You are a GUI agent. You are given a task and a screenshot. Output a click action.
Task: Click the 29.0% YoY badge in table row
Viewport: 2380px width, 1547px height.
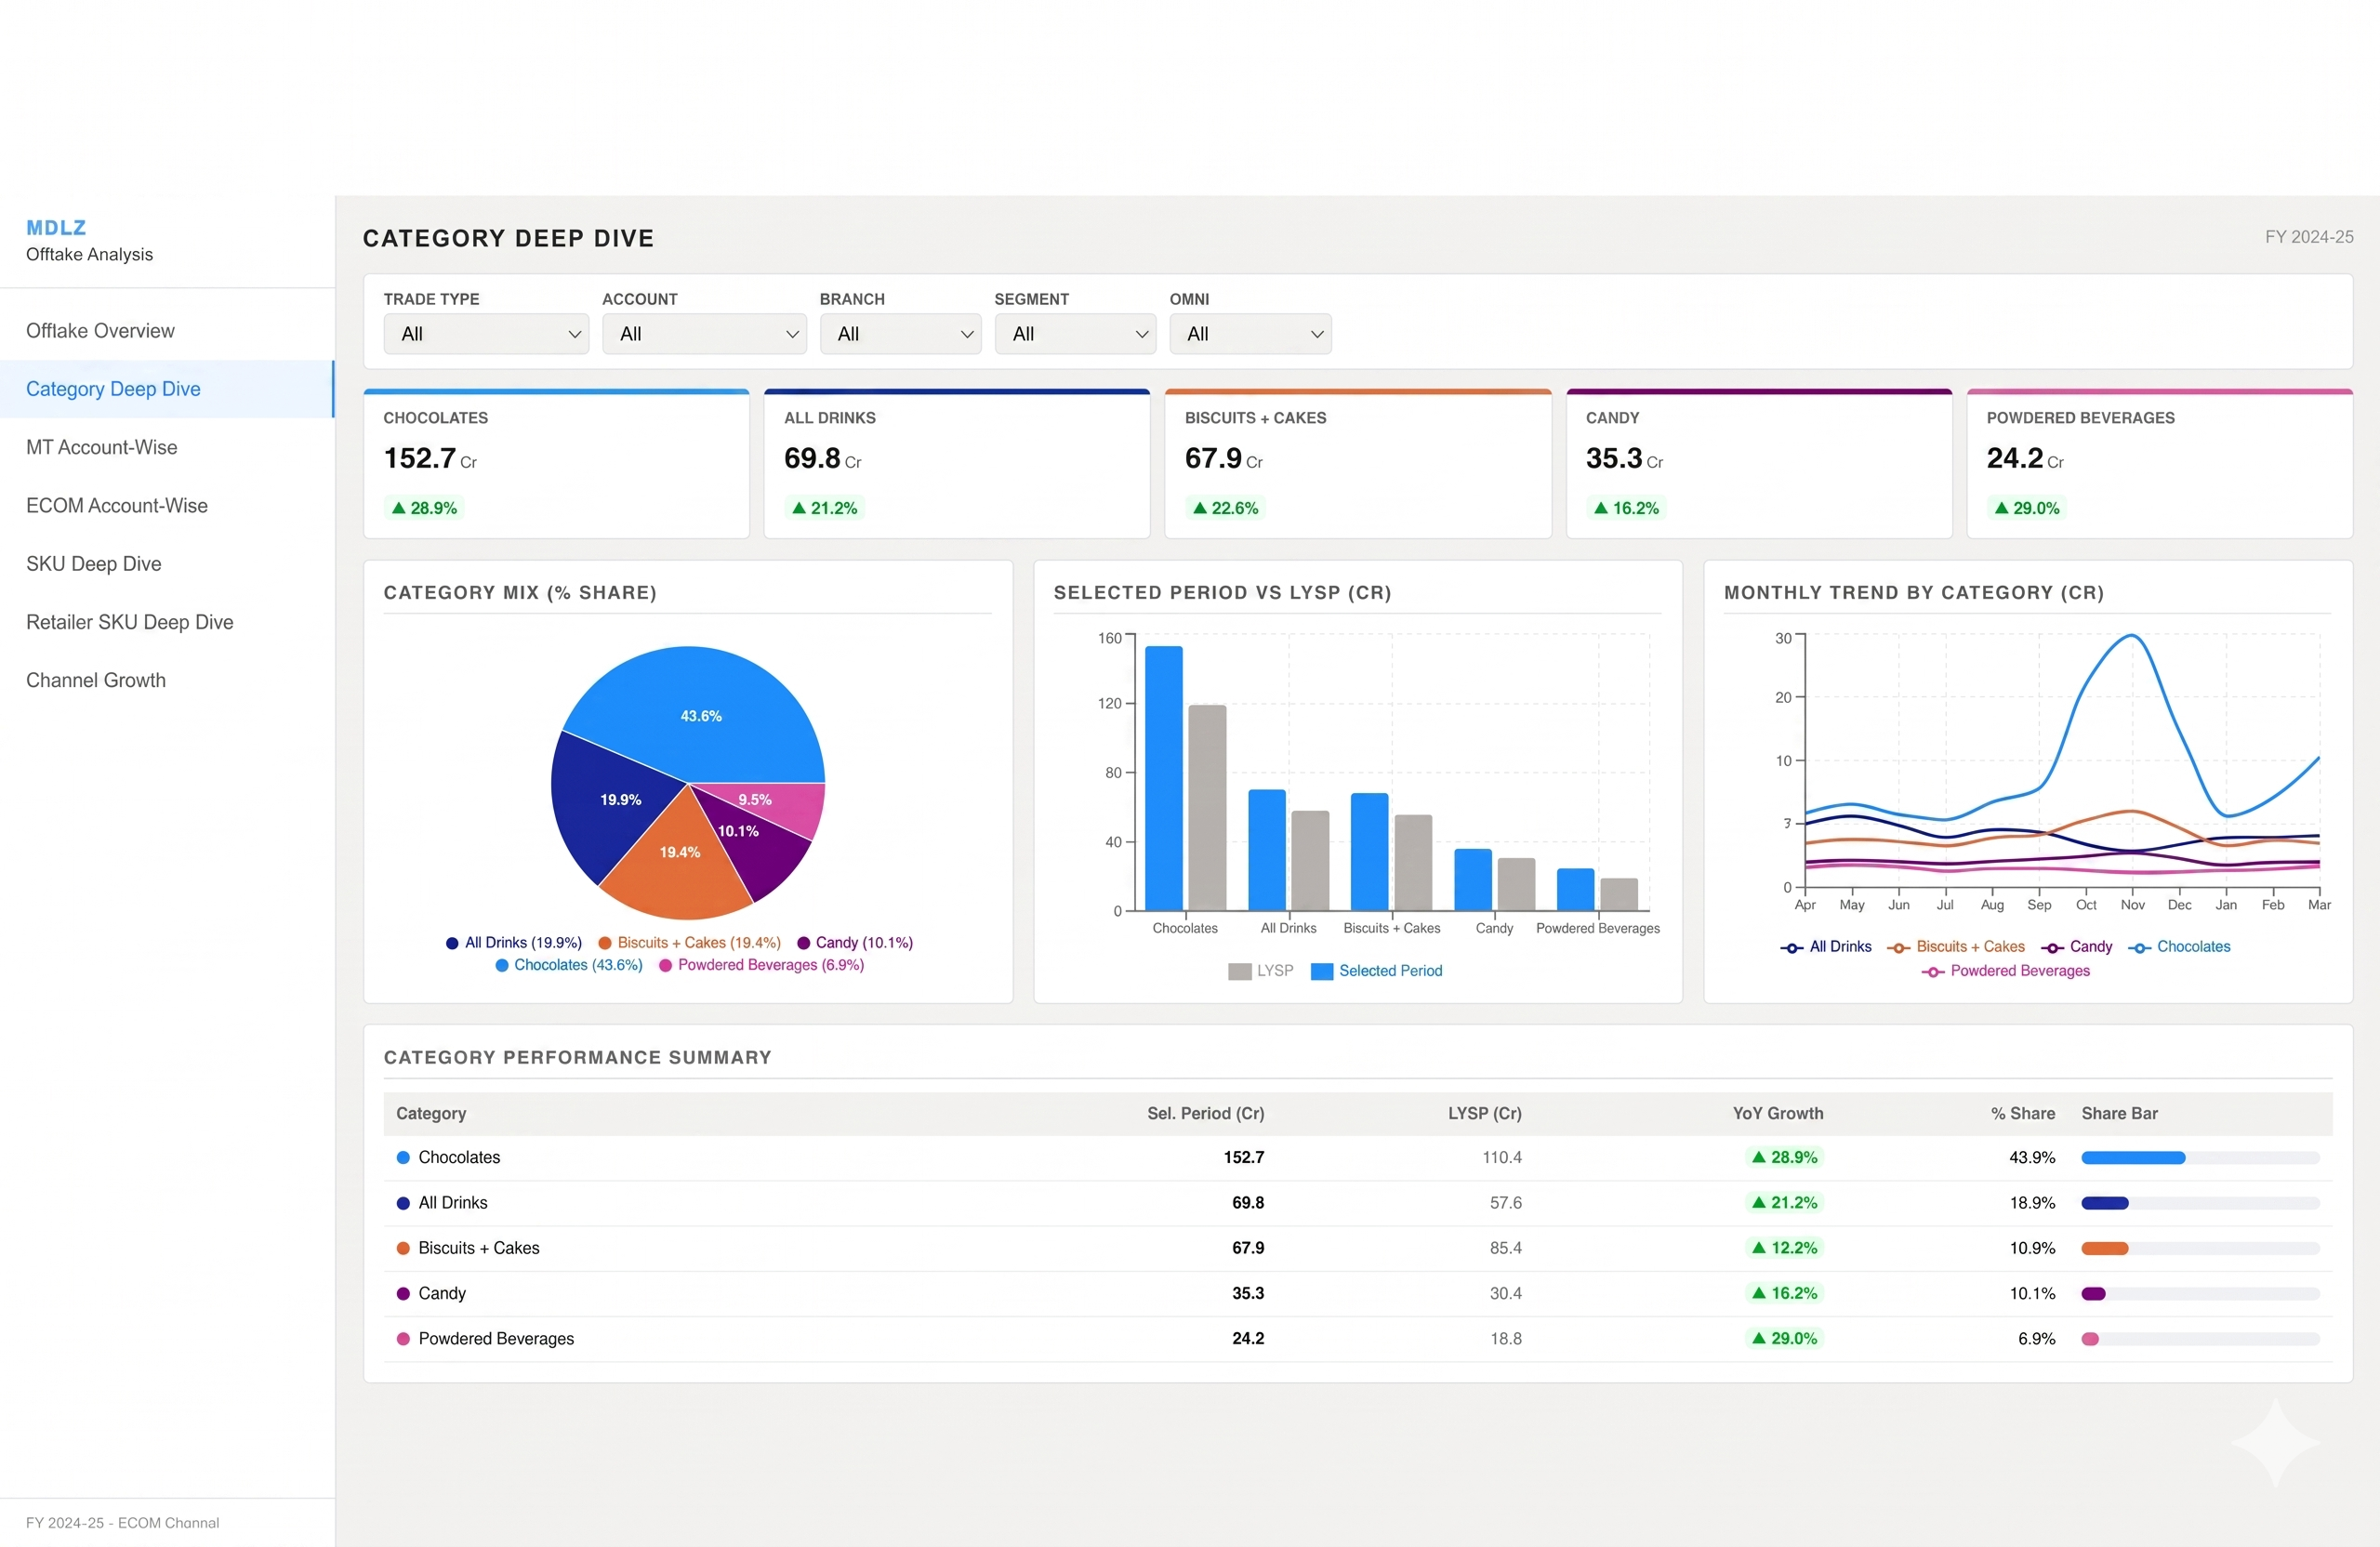click(x=1784, y=1339)
